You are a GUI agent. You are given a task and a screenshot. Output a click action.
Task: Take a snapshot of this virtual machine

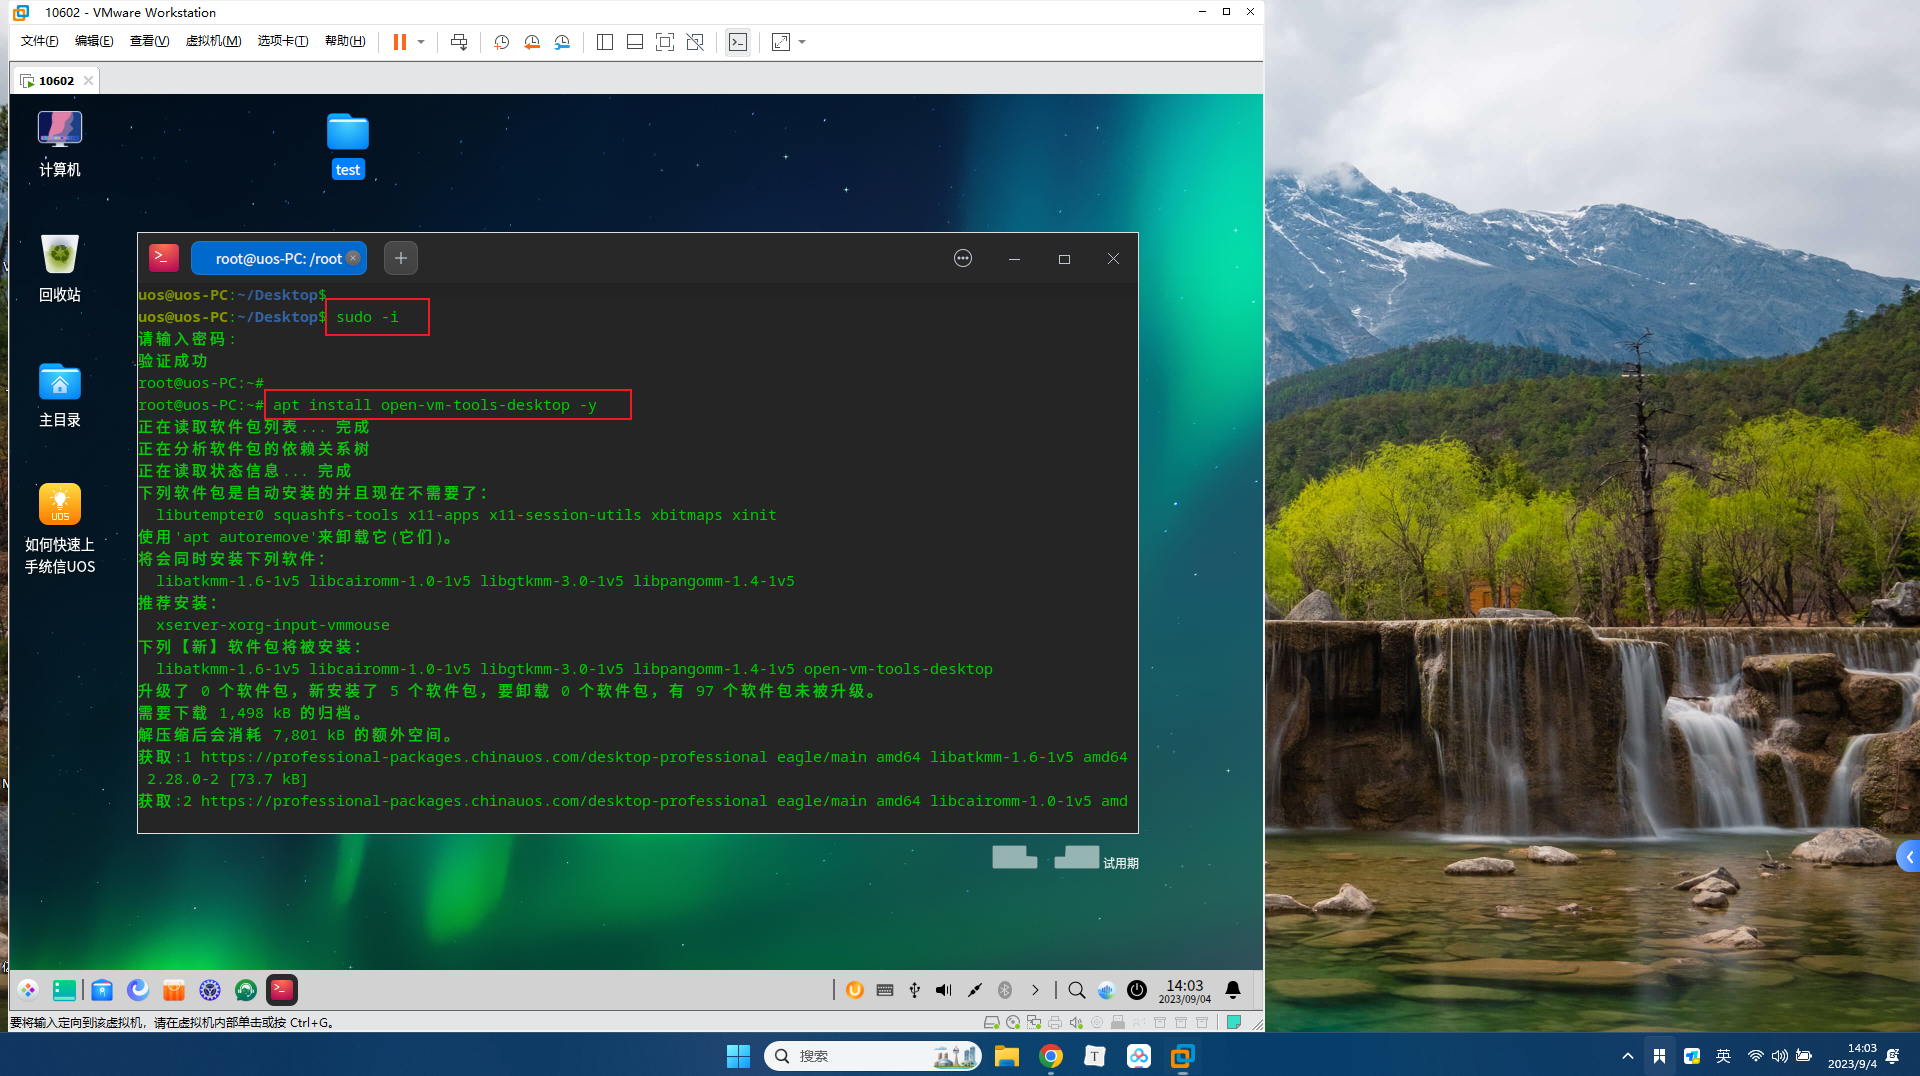[x=502, y=42]
